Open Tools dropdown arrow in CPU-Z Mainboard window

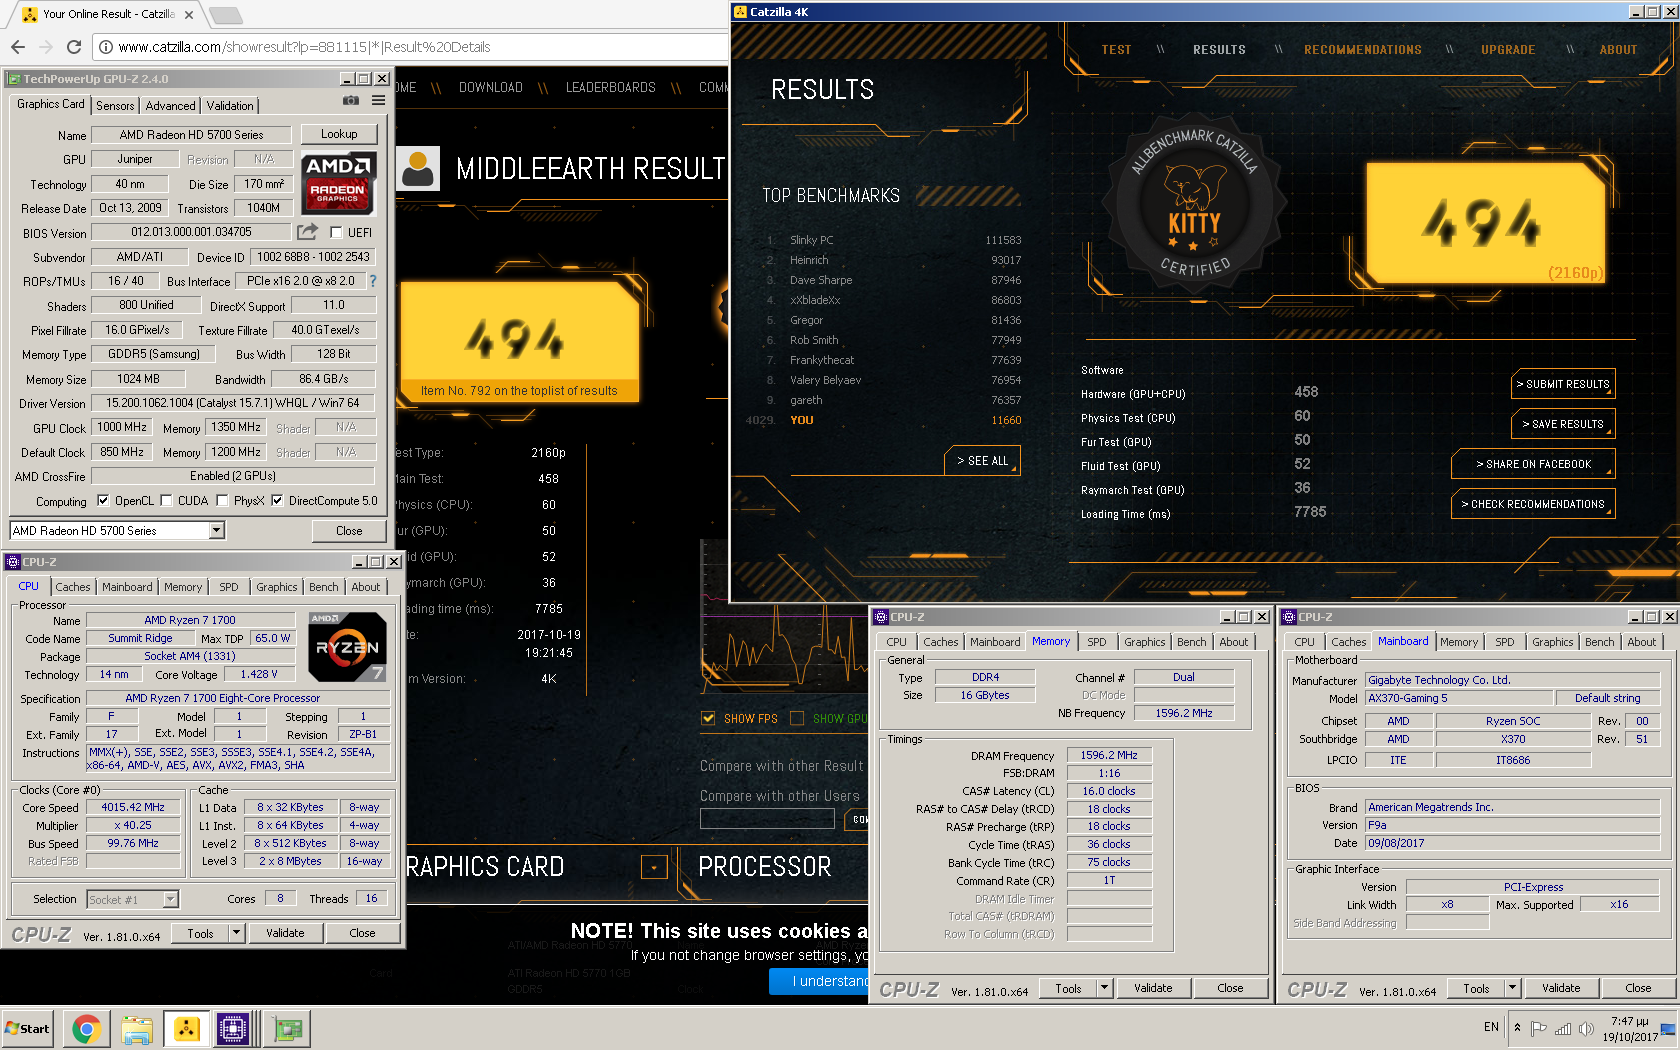1513,988
